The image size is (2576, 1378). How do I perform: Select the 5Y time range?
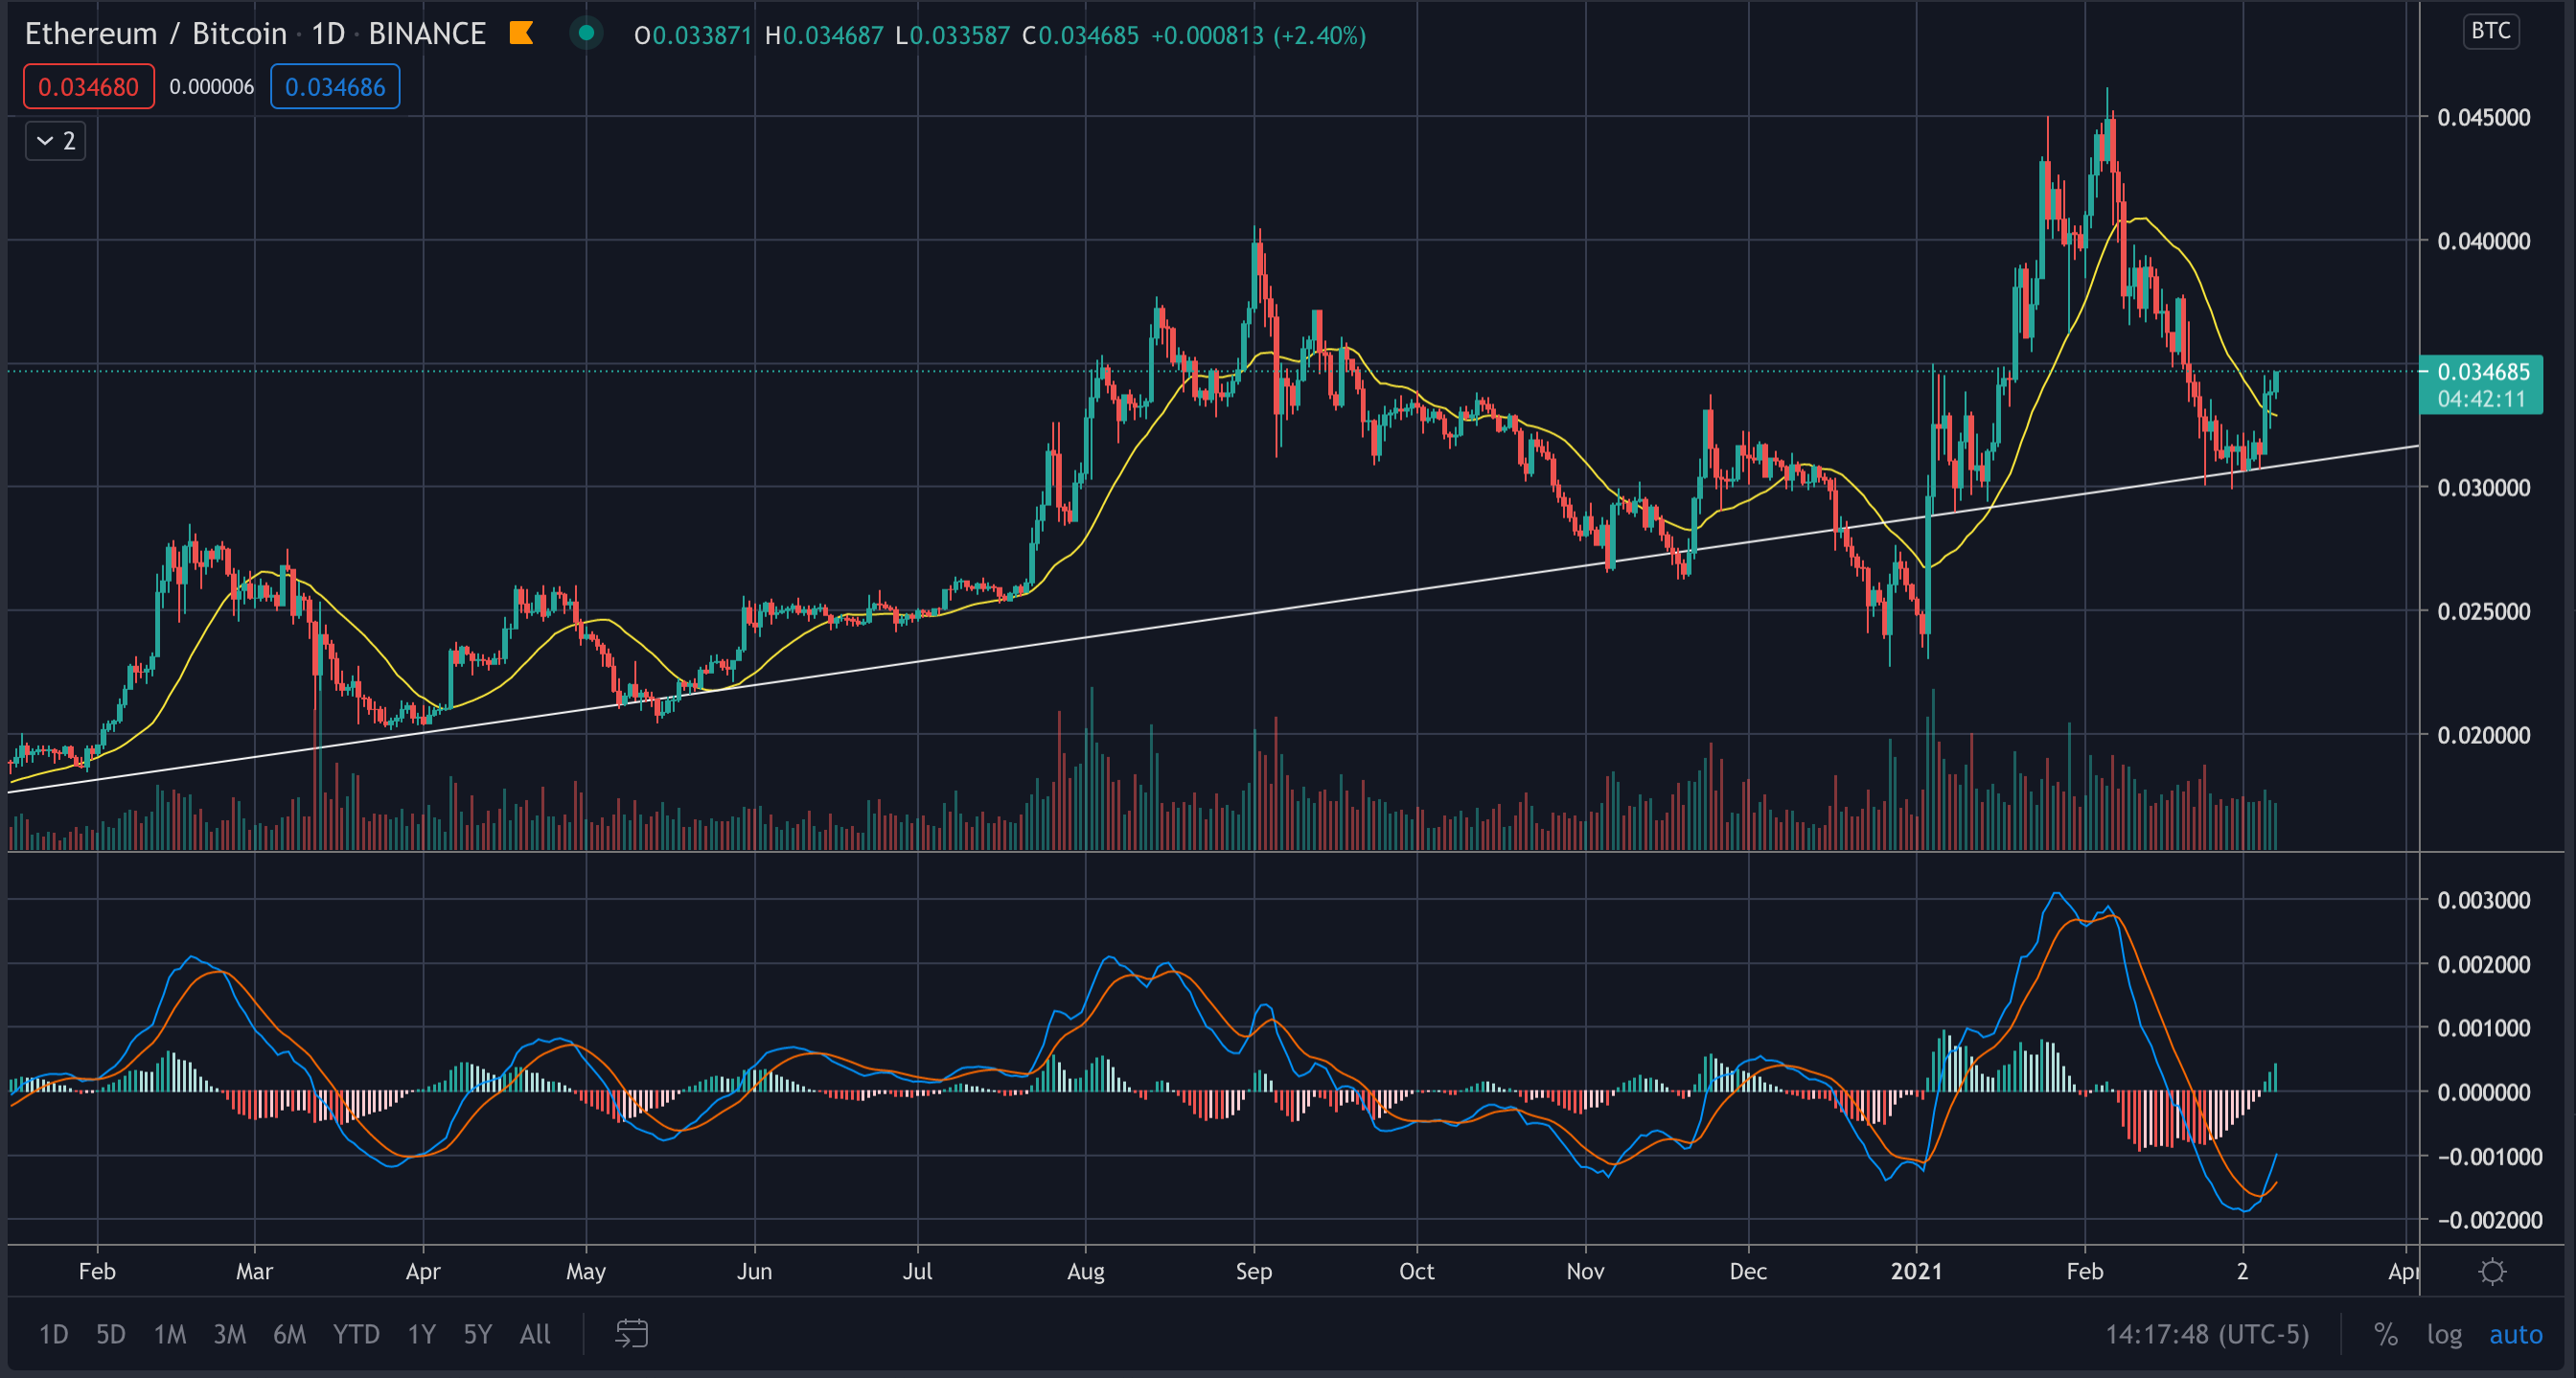(x=478, y=1334)
